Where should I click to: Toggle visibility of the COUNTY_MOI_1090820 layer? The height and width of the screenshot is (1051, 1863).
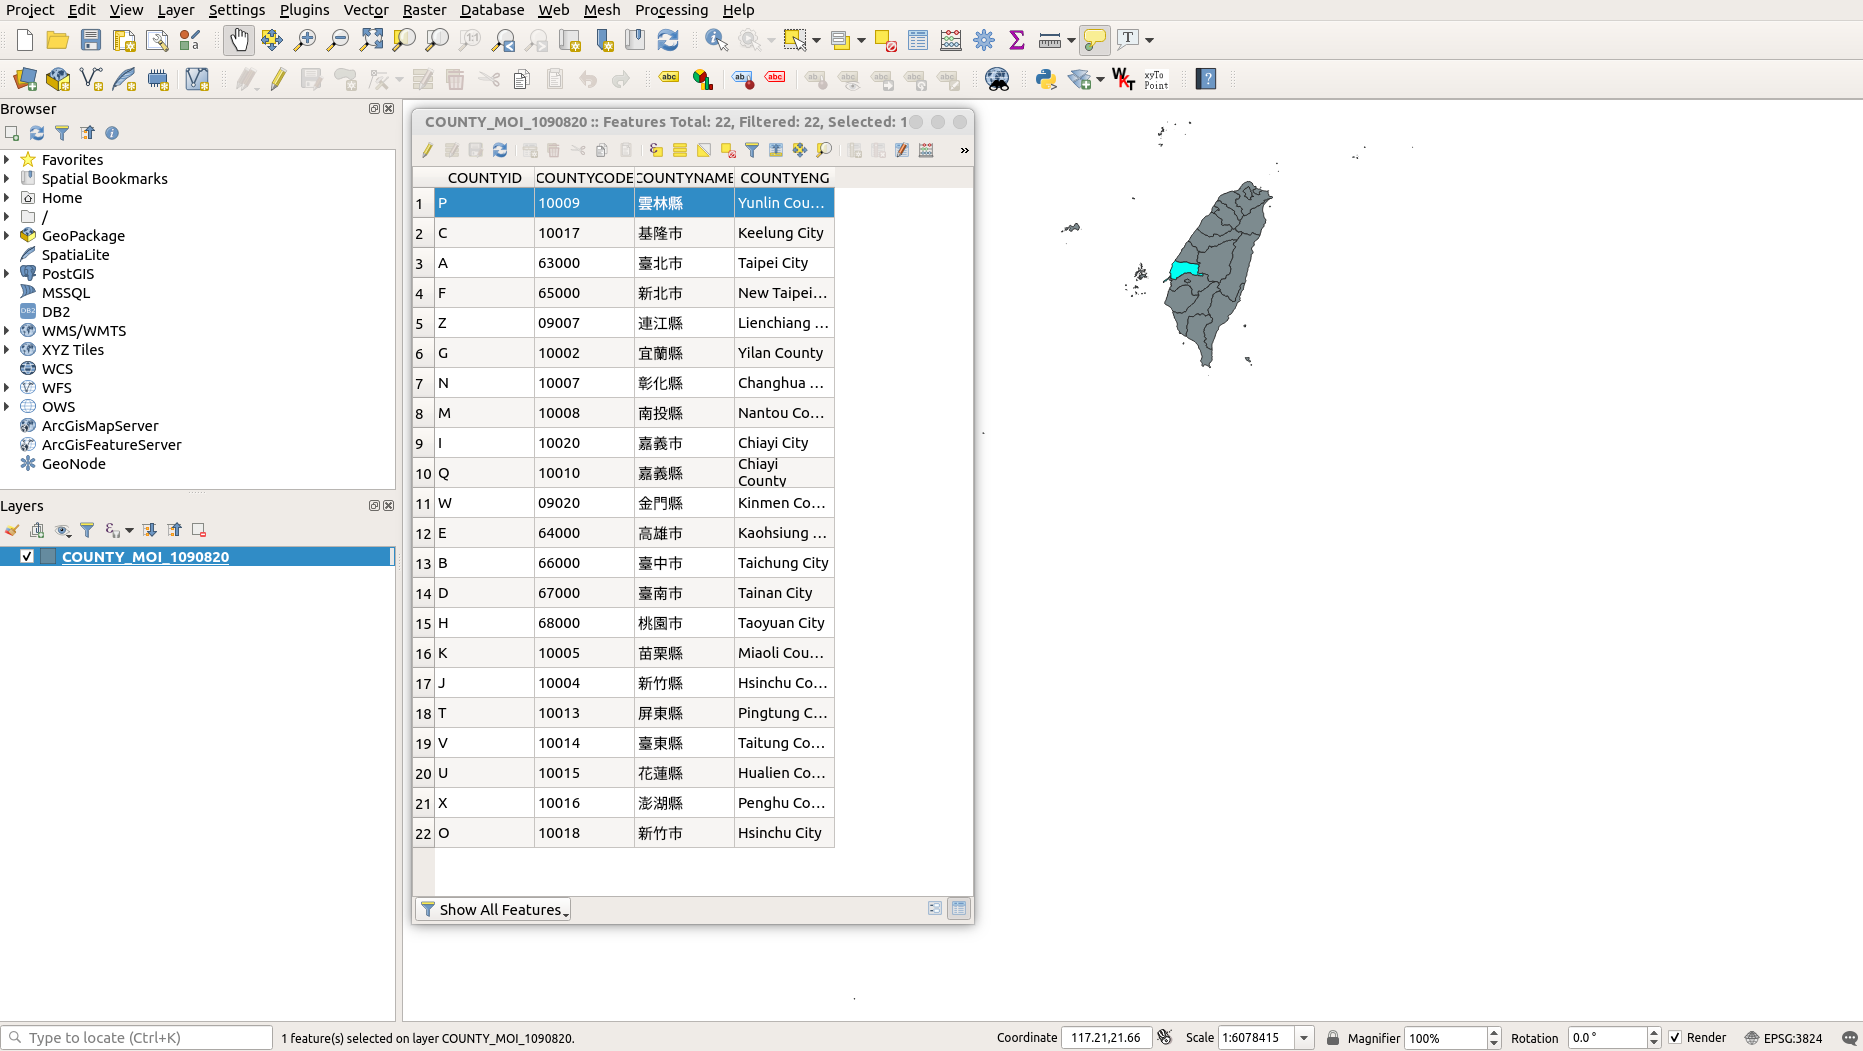pos(27,557)
